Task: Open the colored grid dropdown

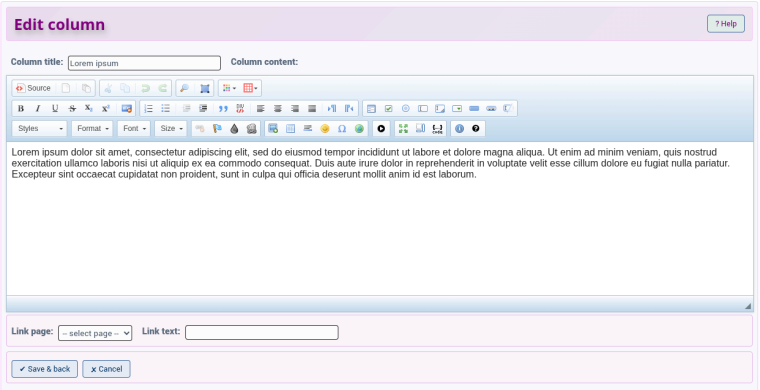Action: 229,88
